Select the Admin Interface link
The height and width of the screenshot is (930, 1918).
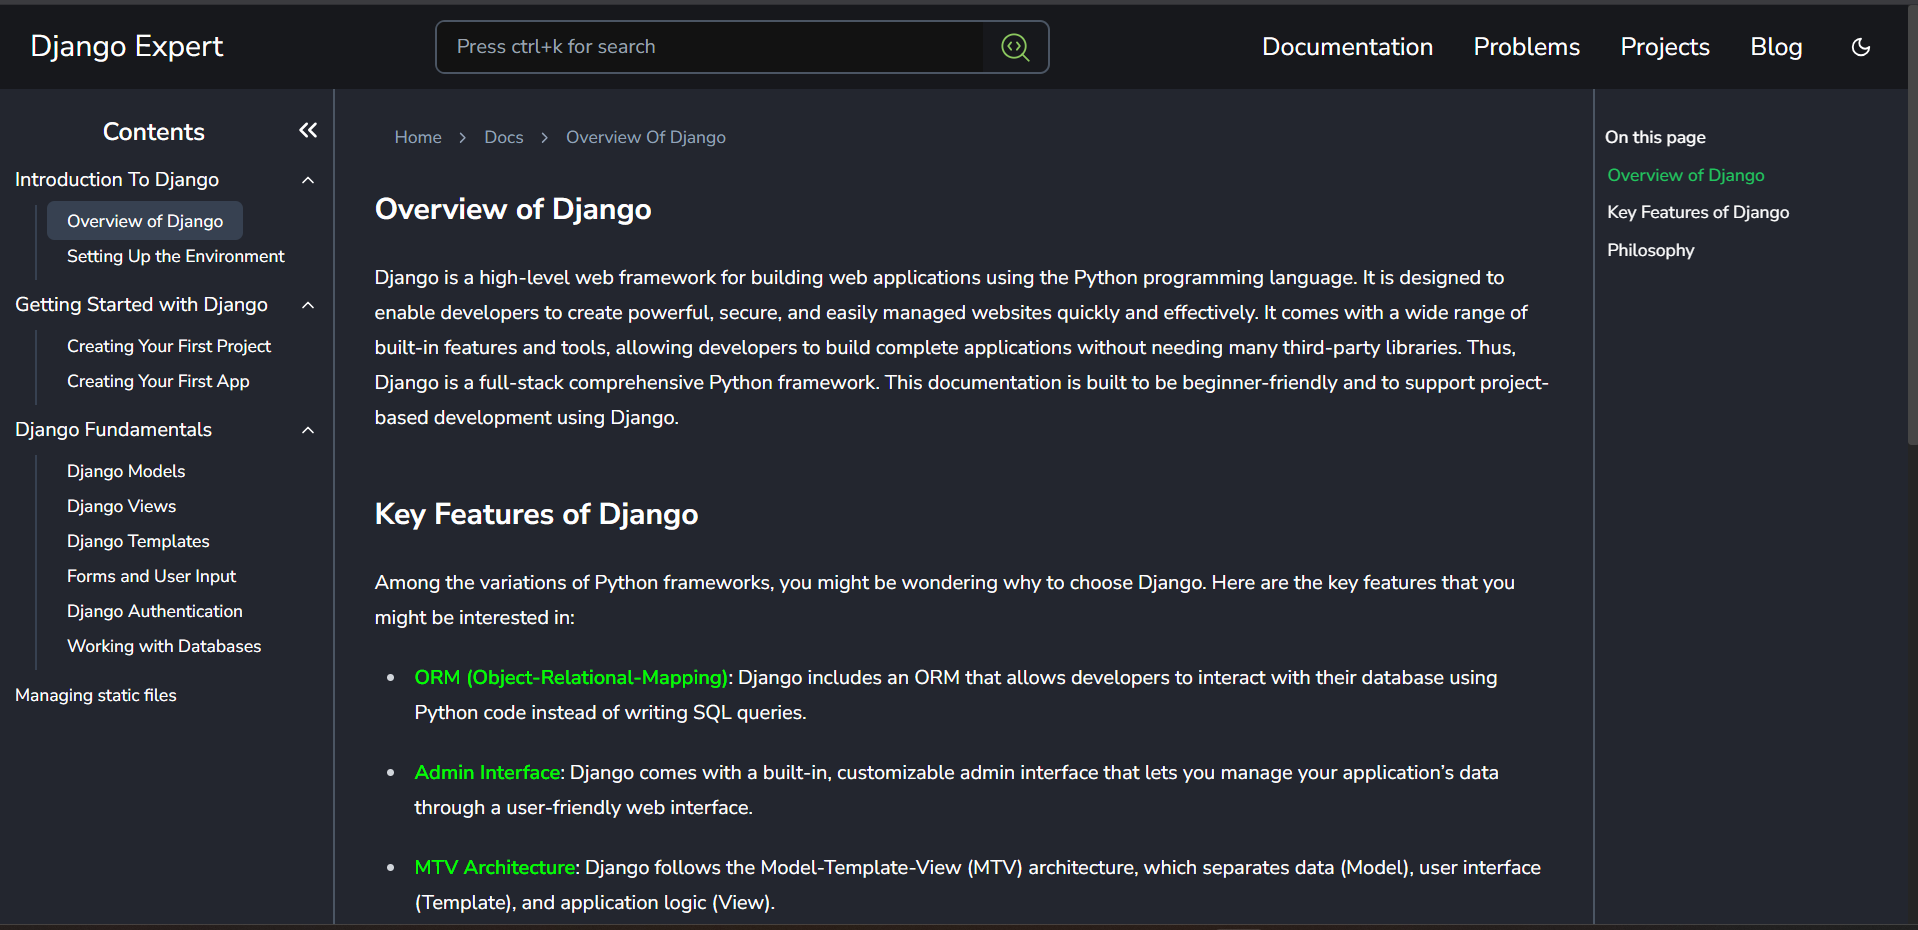[486, 772]
